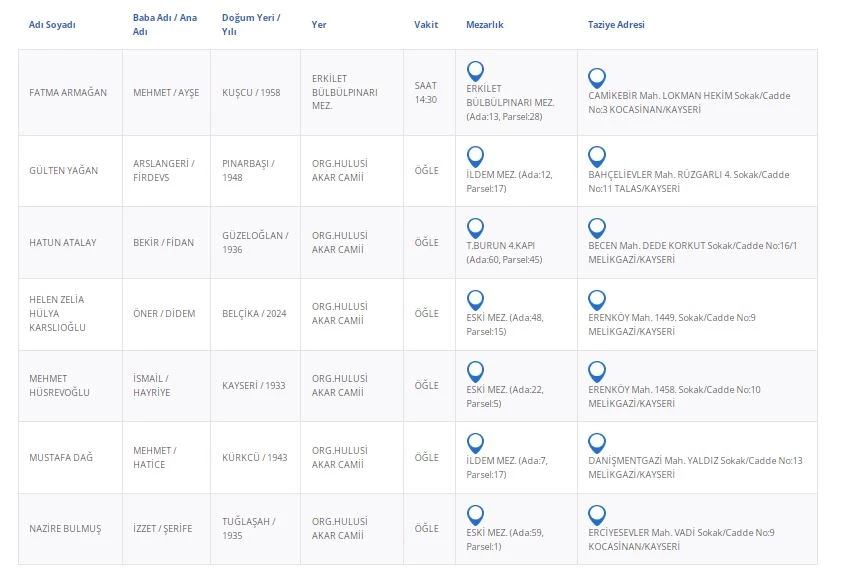Click the Taziye Adresi column header
The width and height of the screenshot is (845, 577).
tap(616, 25)
